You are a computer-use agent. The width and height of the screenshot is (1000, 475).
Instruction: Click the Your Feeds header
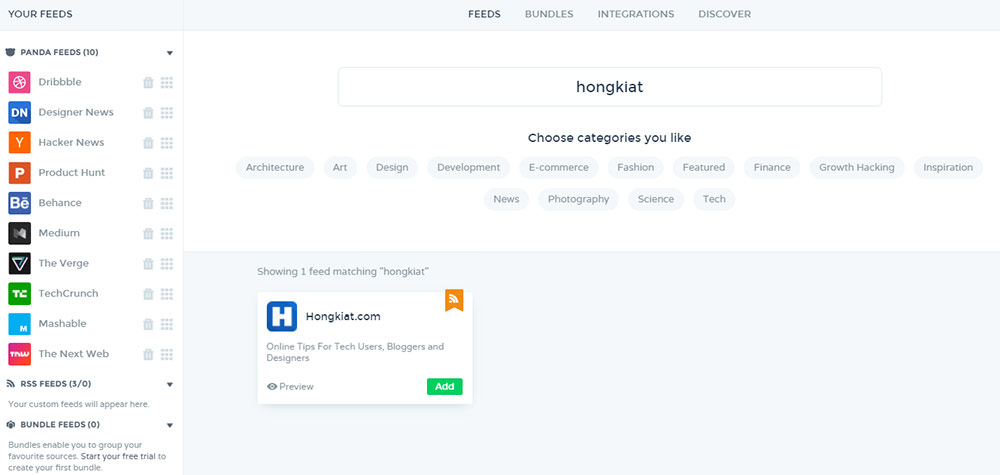[40, 14]
